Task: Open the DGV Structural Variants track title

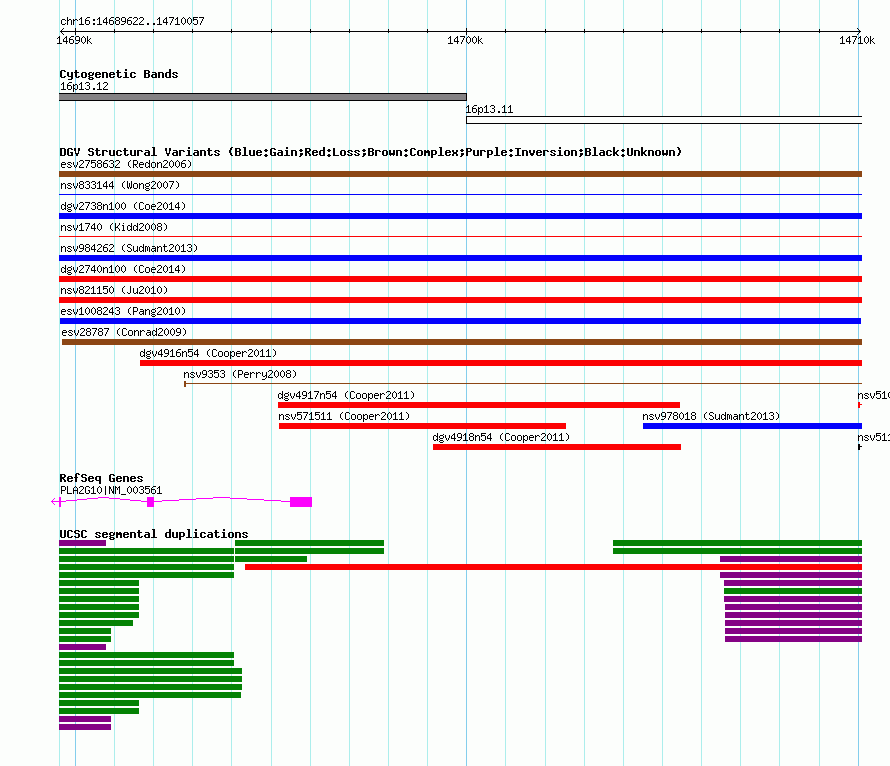Action: click(x=371, y=152)
